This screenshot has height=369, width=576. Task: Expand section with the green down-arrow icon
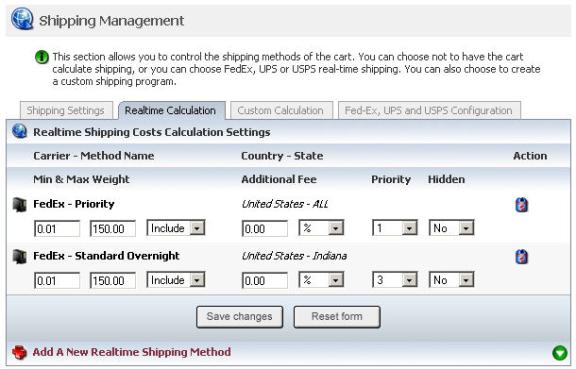(559, 353)
